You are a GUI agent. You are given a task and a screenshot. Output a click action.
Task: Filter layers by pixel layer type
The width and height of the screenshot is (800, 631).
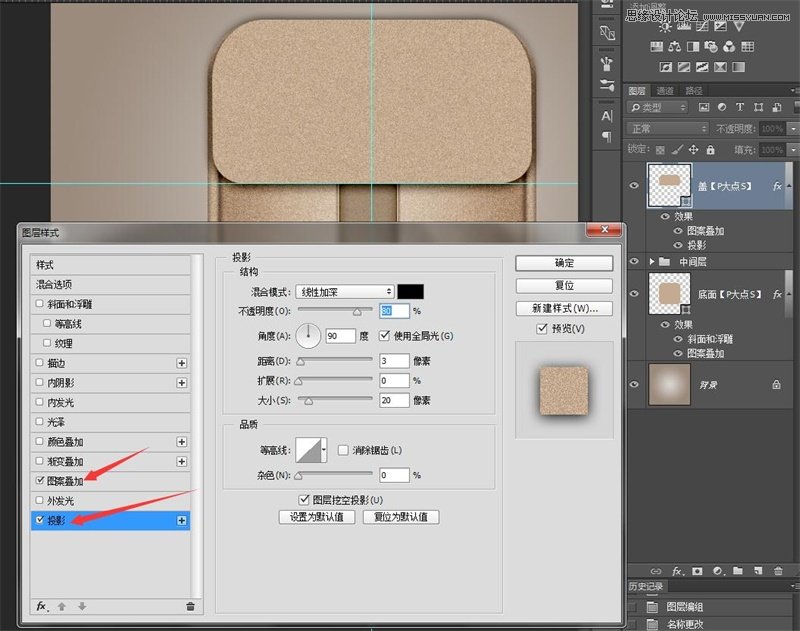[704, 107]
